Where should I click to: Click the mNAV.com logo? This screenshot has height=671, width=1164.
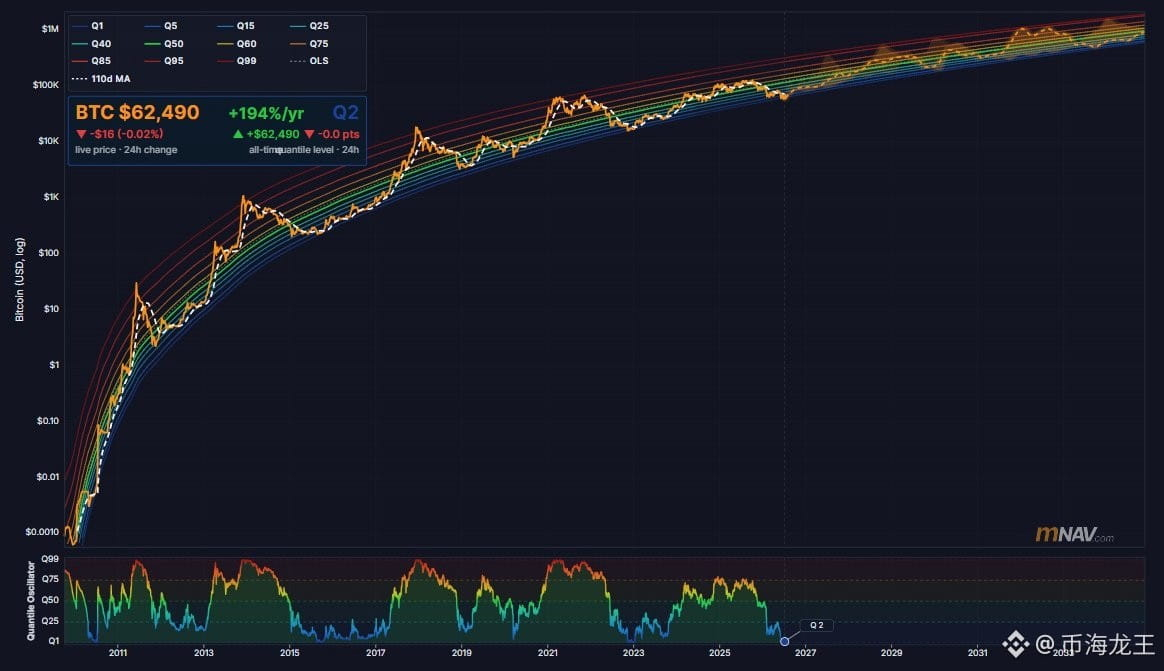click(x=1074, y=534)
